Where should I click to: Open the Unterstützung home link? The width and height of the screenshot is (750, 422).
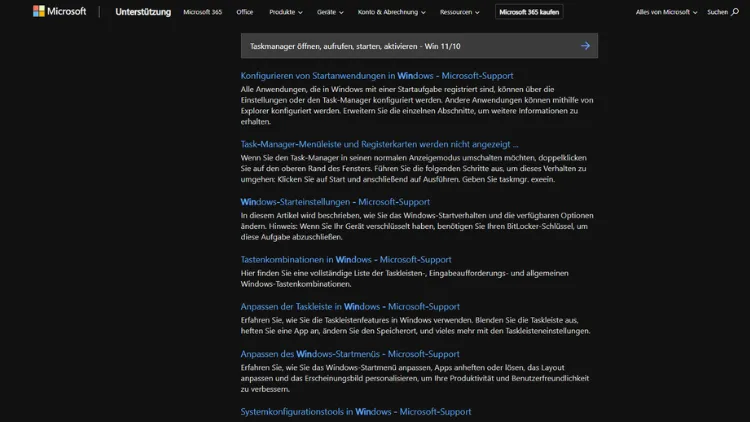click(143, 12)
